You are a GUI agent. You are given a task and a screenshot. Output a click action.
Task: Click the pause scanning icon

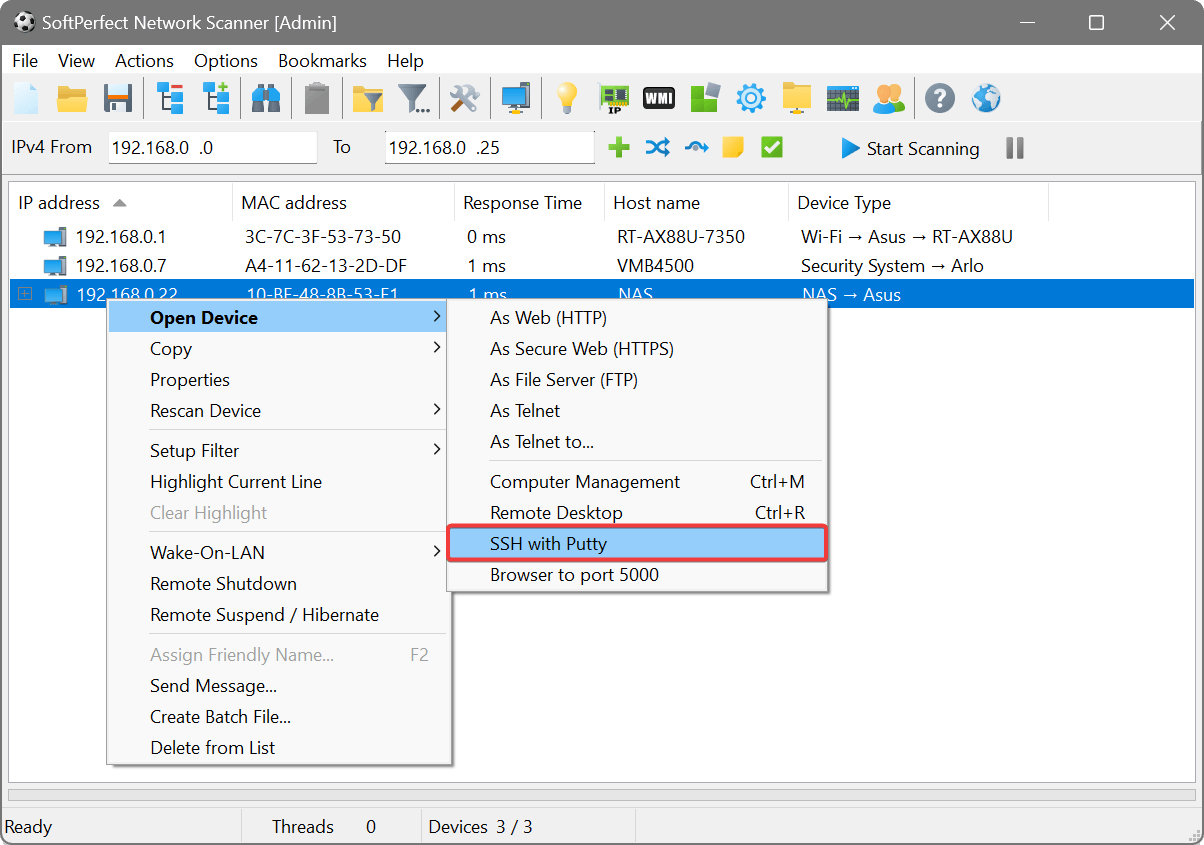click(x=1015, y=148)
